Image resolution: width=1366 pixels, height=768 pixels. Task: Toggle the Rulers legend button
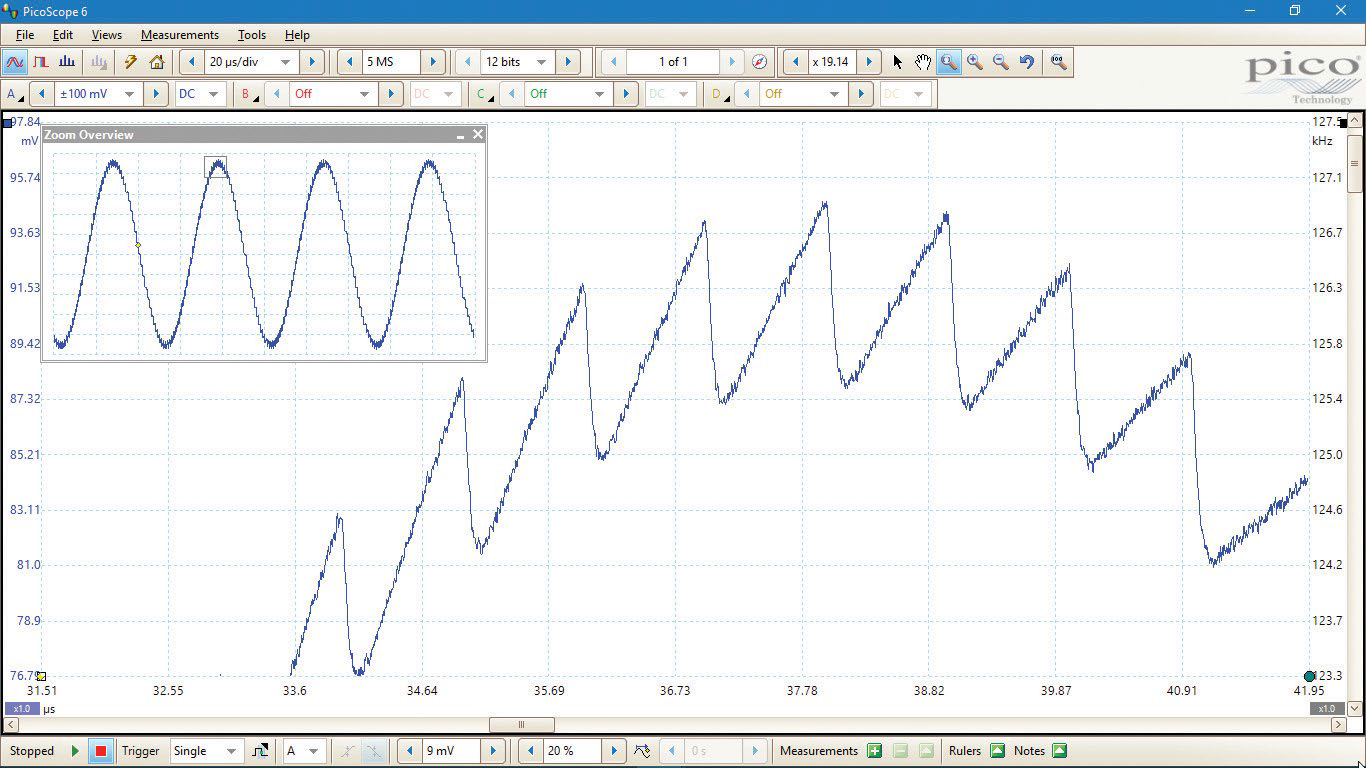pos(997,751)
